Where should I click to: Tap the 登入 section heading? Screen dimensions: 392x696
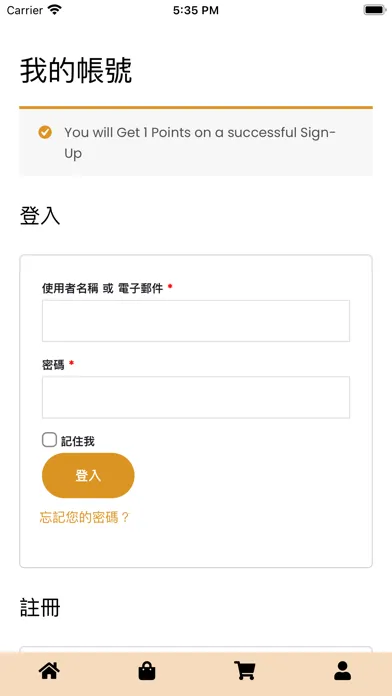pyautogui.click(x=40, y=216)
